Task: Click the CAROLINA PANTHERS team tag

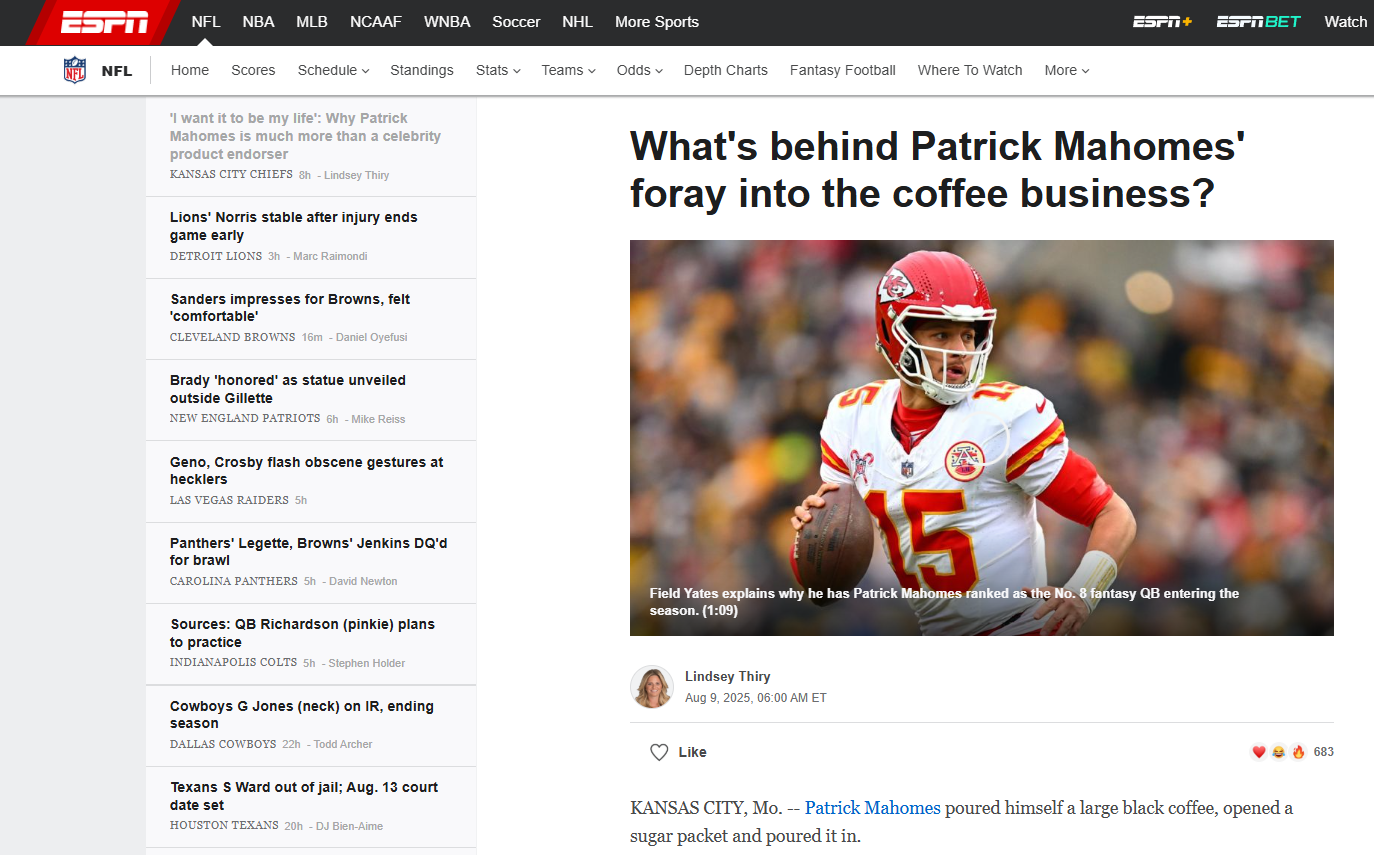Action: [234, 581]
